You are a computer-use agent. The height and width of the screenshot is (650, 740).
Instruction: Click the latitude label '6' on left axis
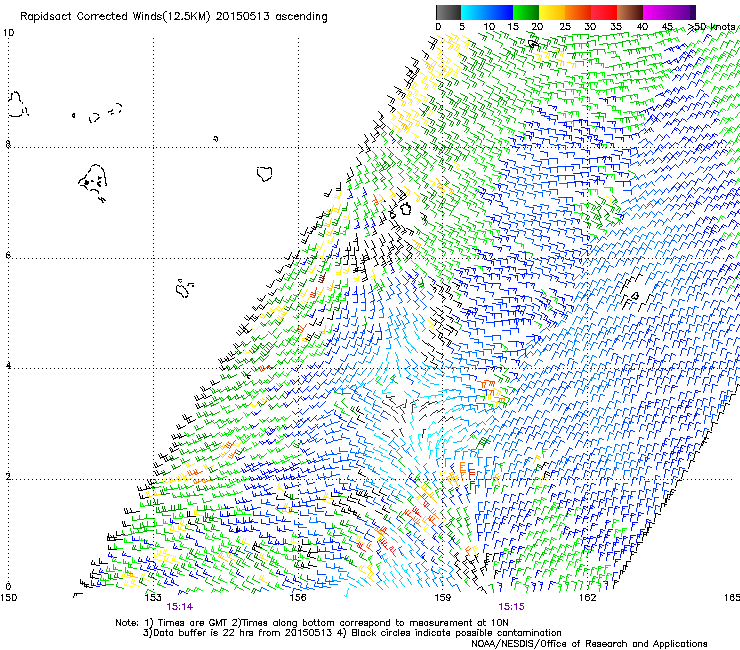click(8, 255)
